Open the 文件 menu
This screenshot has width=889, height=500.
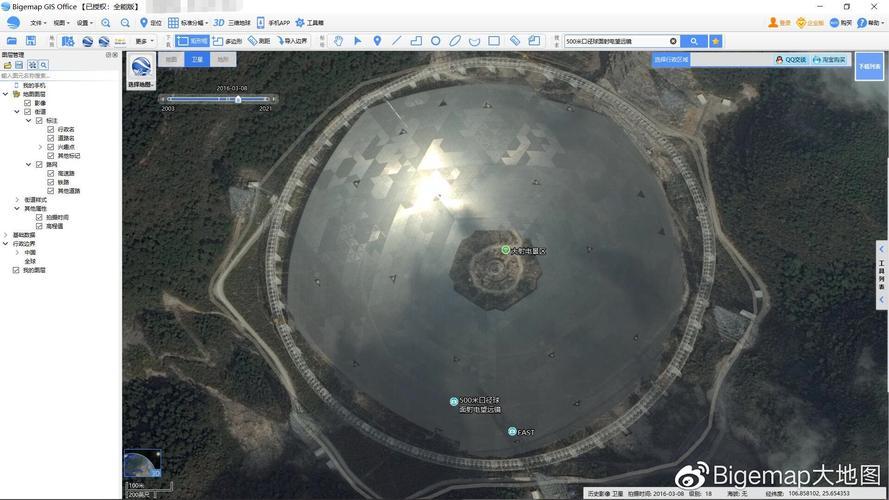[37, 22]
